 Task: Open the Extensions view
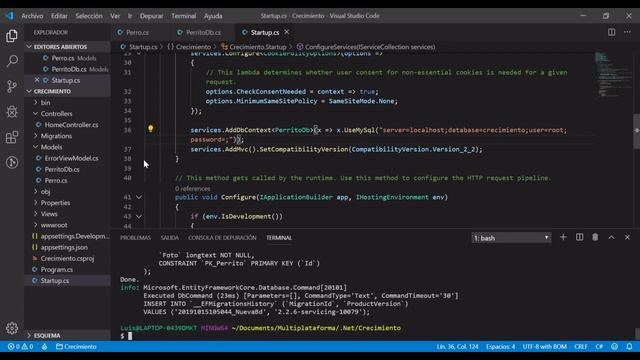tap(12, 137)
